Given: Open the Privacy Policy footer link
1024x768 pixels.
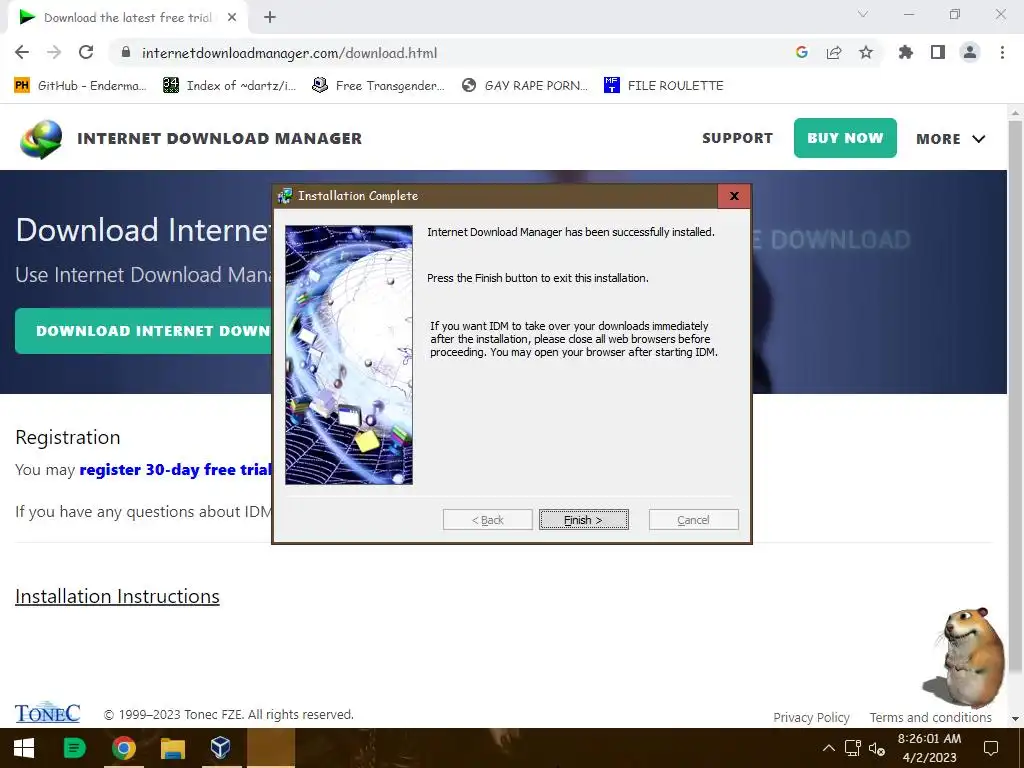Looking at the screenshot, I should tap(811, 717).
